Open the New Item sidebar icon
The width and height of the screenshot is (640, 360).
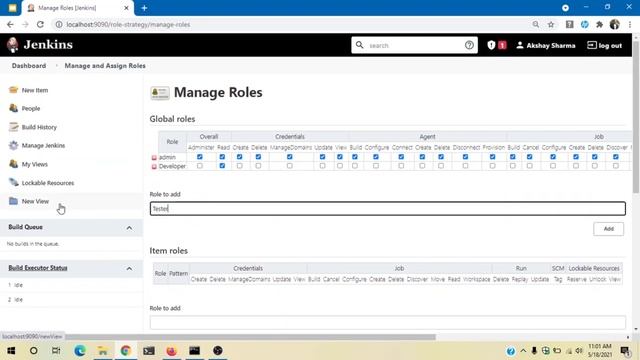(x=13, y=90)
